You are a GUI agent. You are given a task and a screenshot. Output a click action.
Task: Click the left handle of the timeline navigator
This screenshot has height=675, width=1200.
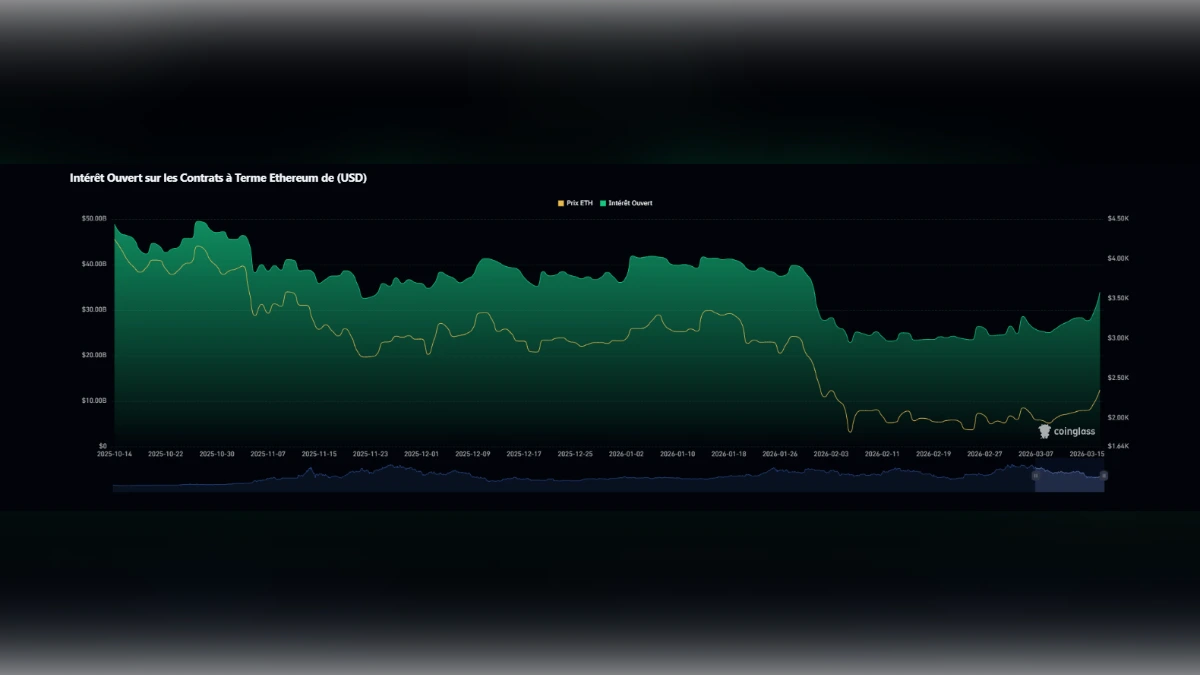(1036, 475)
